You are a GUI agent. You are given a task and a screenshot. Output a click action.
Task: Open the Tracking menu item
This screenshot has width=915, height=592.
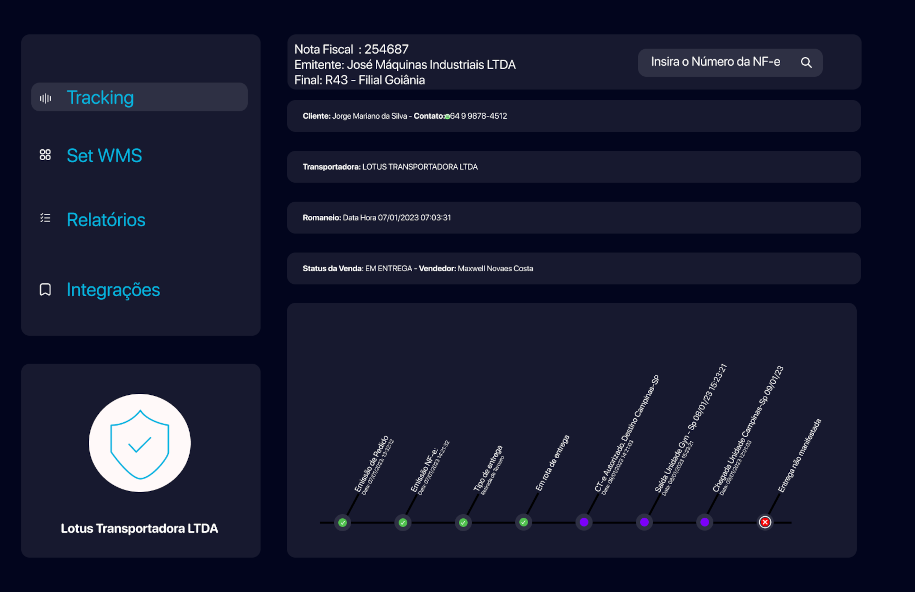[100, 98]
